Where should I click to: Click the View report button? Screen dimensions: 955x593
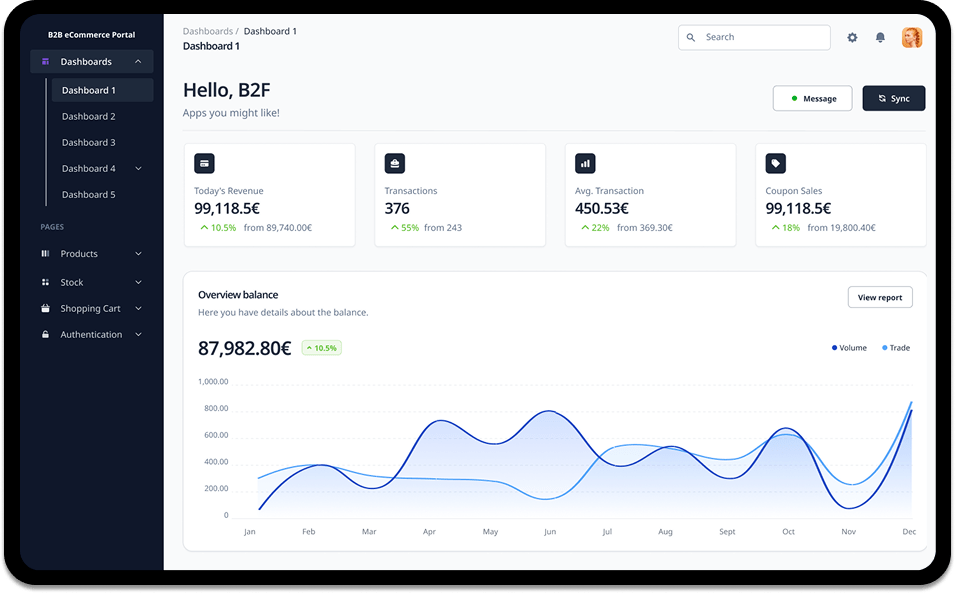click(880, 297)
